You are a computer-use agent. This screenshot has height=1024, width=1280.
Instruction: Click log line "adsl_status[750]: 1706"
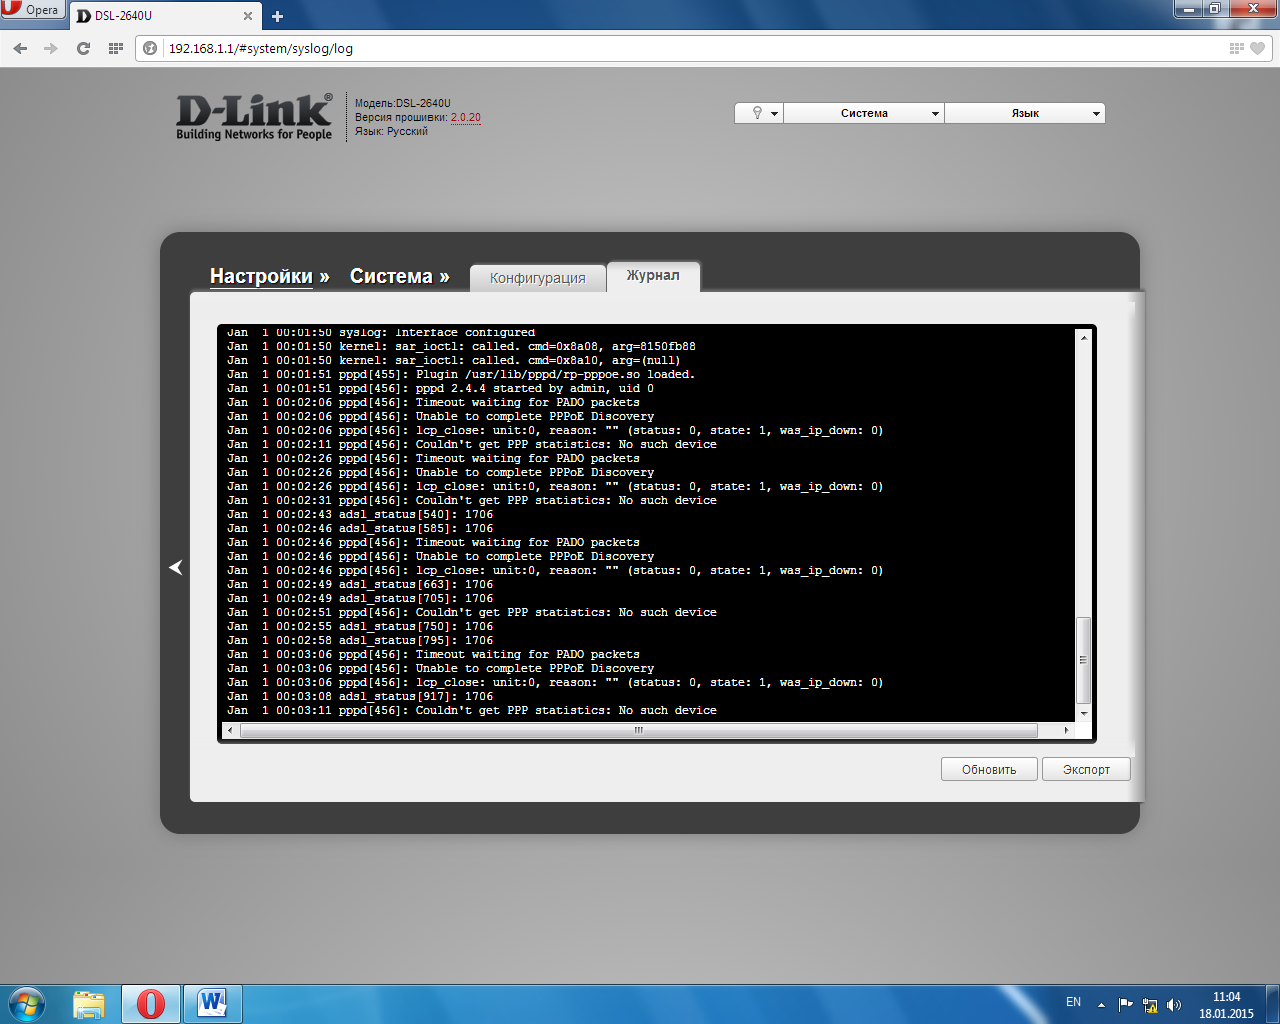(360, 626)
